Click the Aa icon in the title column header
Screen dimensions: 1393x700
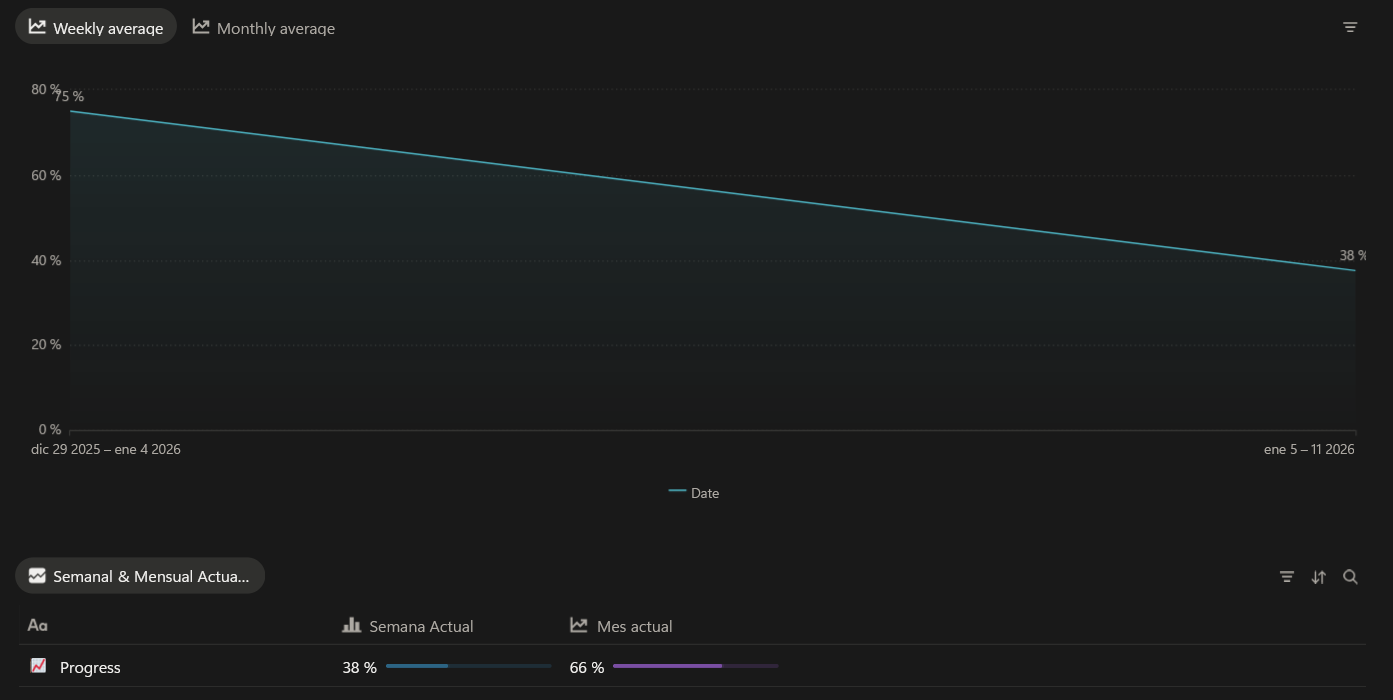[37, 625]
